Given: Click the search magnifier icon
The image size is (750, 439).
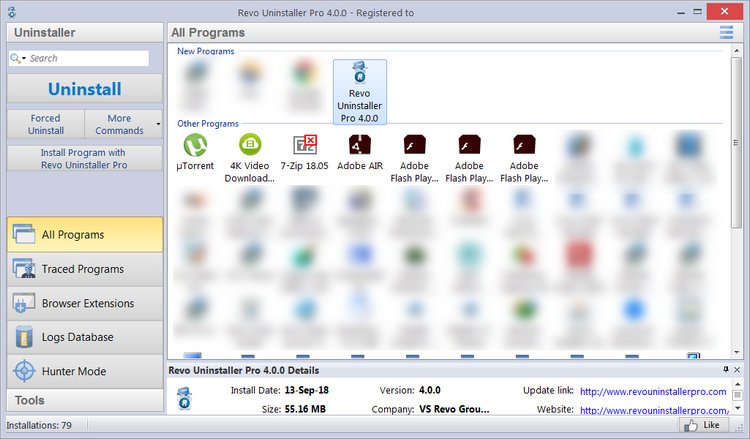Looking at the screenshot, I should [15, 58].
